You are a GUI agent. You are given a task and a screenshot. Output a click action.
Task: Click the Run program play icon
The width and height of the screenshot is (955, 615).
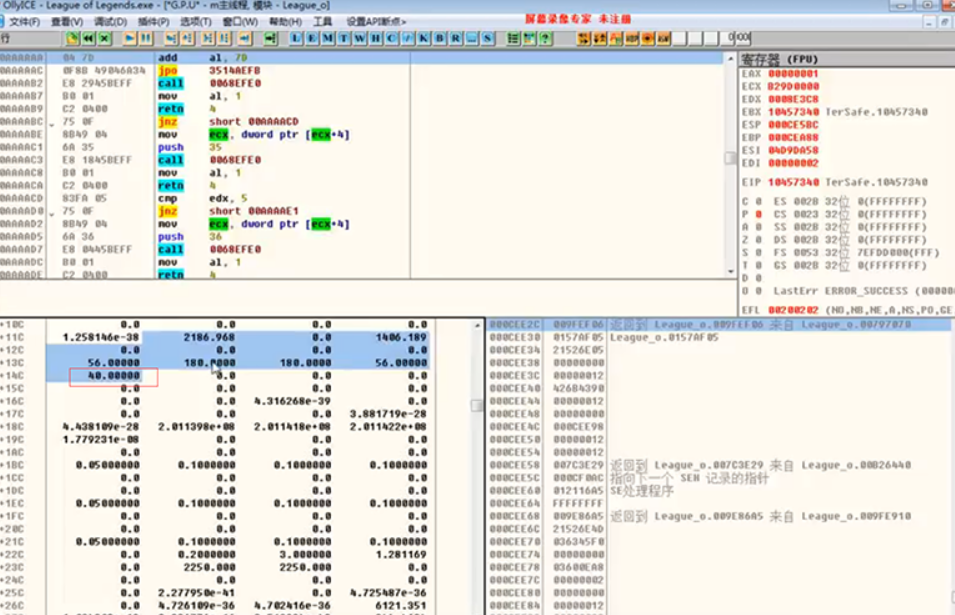(130, 38)
